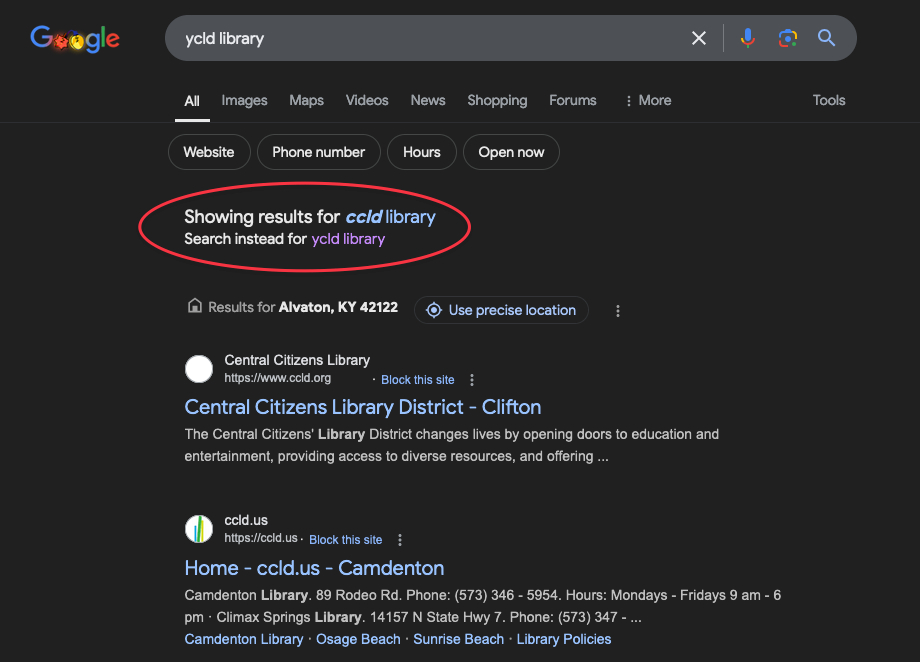920x662 pixels.
Task: Switch to the News tab
Action: [x=427, y=100]
